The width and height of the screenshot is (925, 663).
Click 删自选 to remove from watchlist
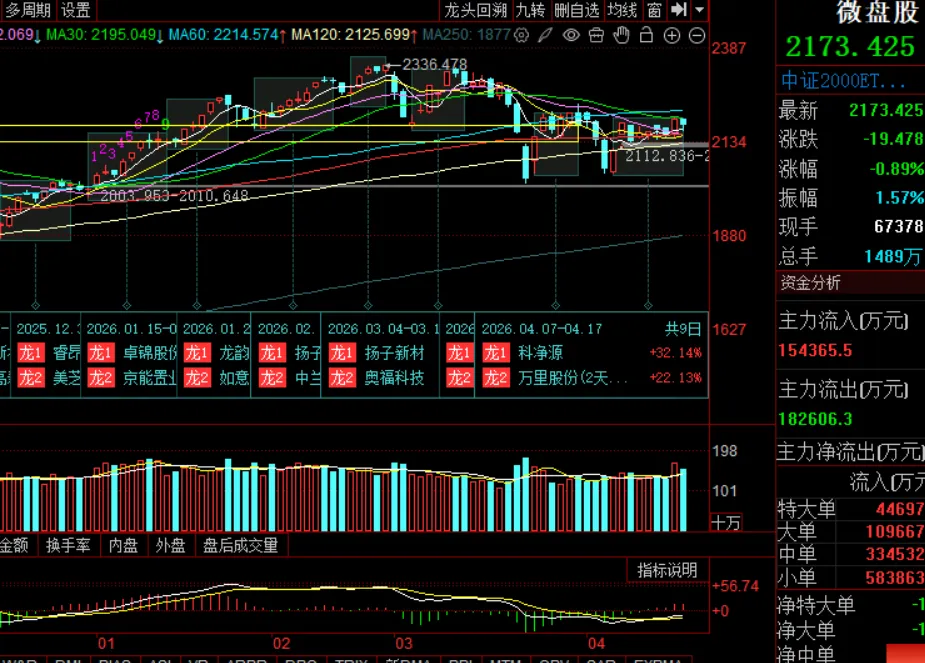[x=576, y=9]
